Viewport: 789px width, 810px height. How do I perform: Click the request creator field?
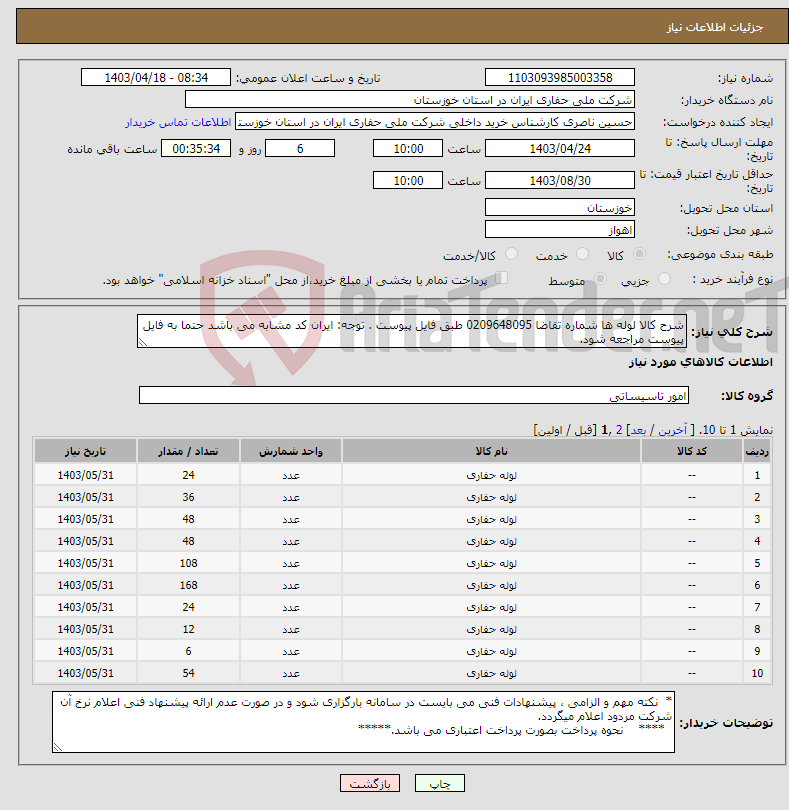point(435,122)
